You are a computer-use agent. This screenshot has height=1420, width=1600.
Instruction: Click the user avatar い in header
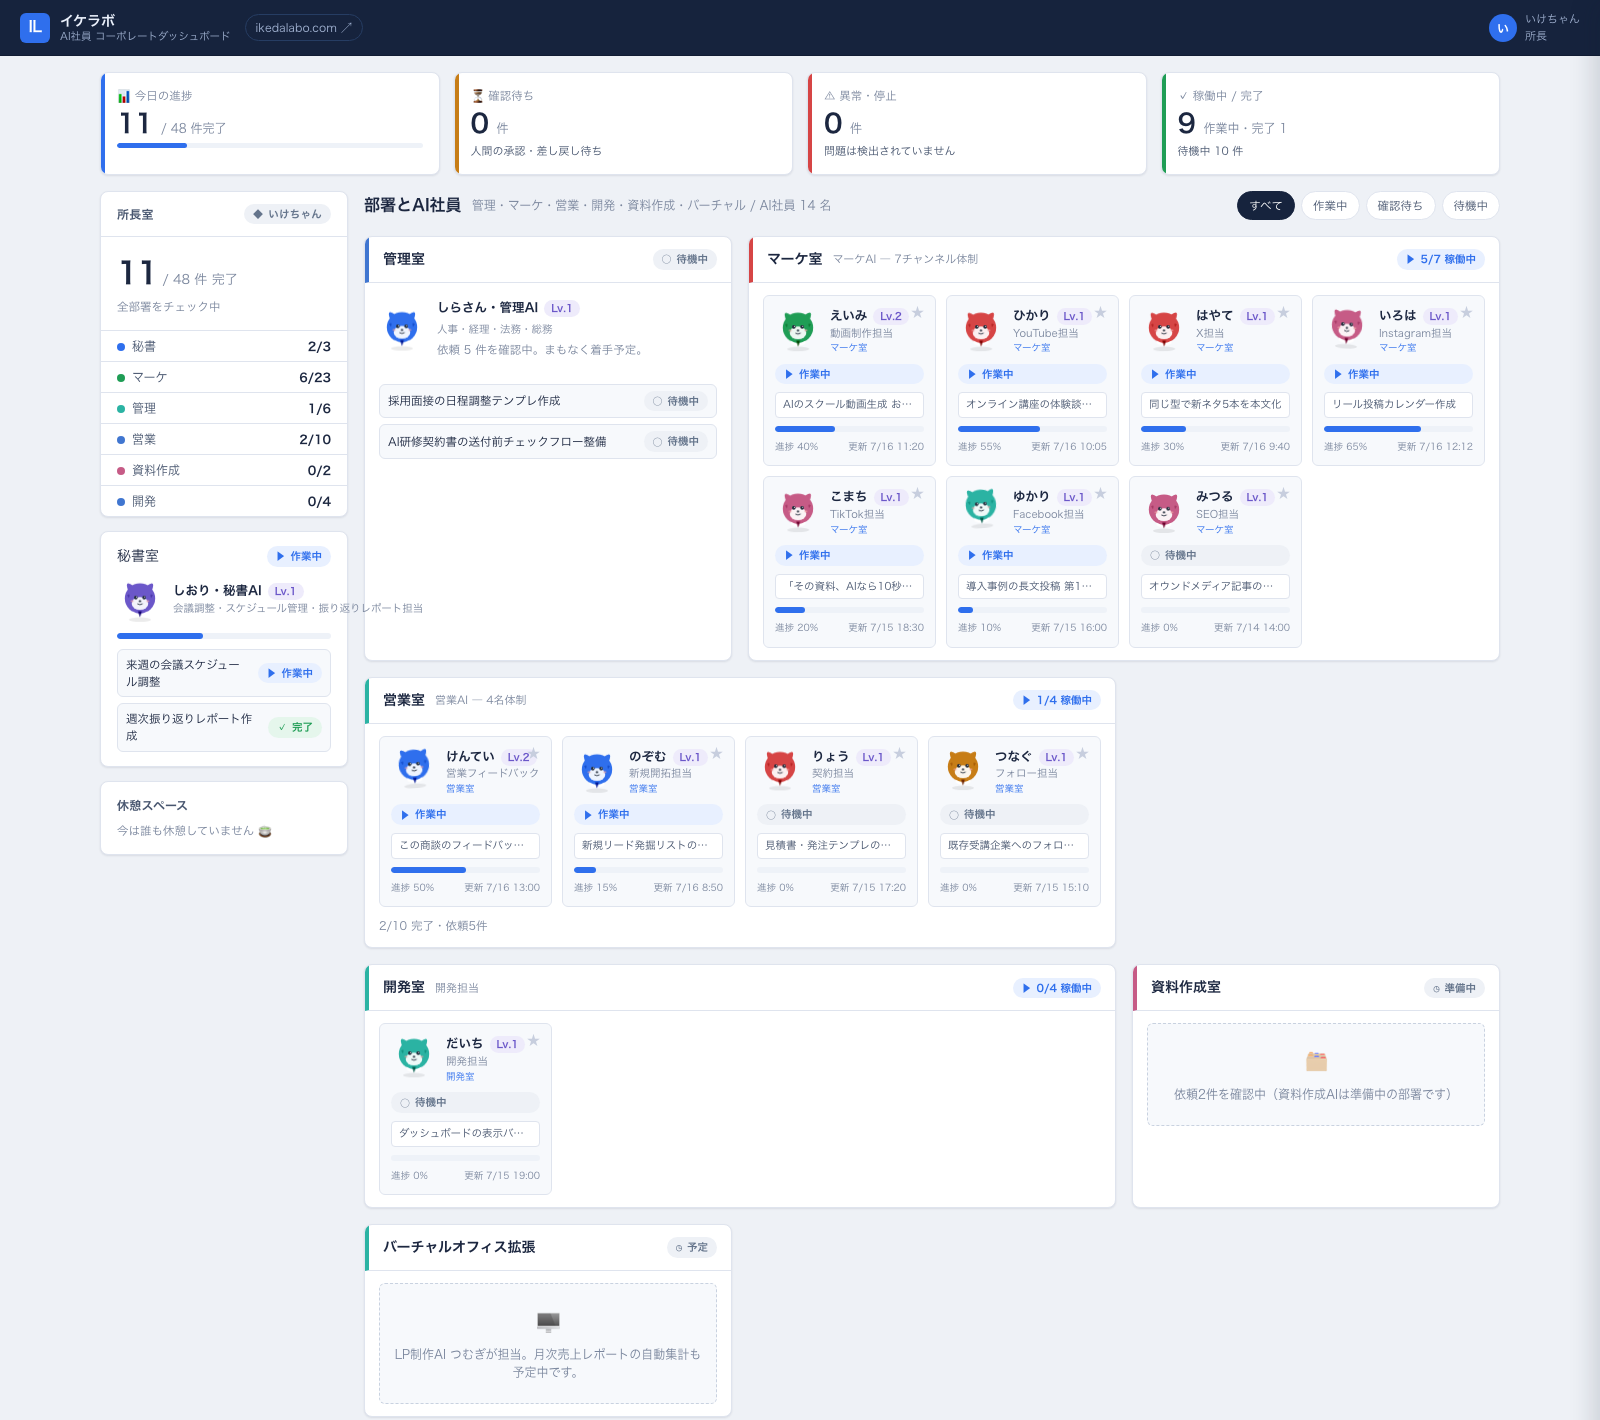click(x=1502, y=28)
